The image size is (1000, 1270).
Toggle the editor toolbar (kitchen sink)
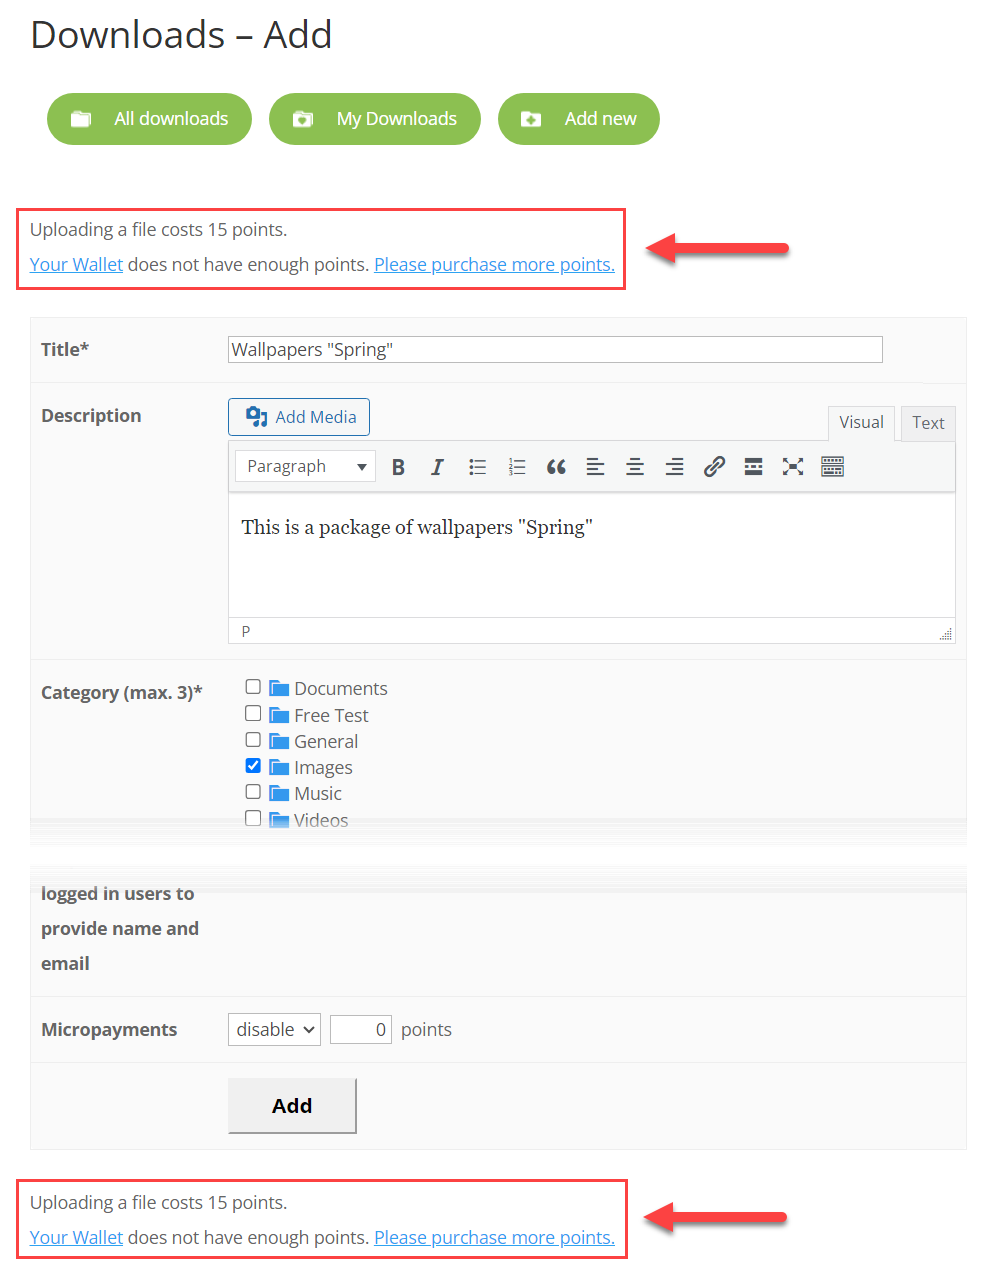[833, 467]
